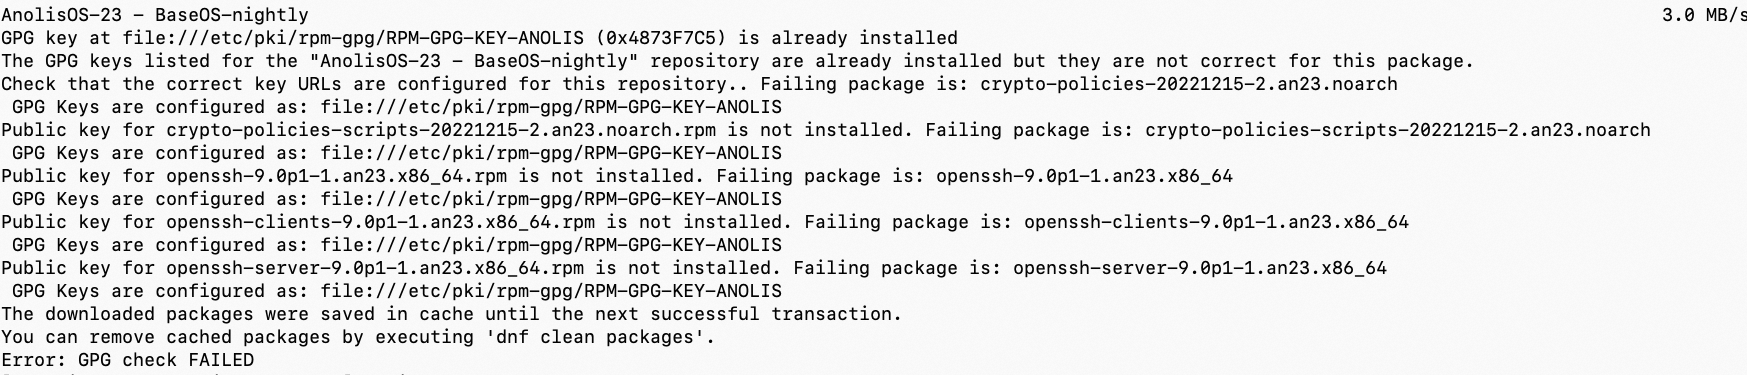This screenshot has width=1747, height=375.
Task: Click failing package crypto-policies-scripts-20221215-2.an23.noarch at line end
Action: click(1398, 130)
